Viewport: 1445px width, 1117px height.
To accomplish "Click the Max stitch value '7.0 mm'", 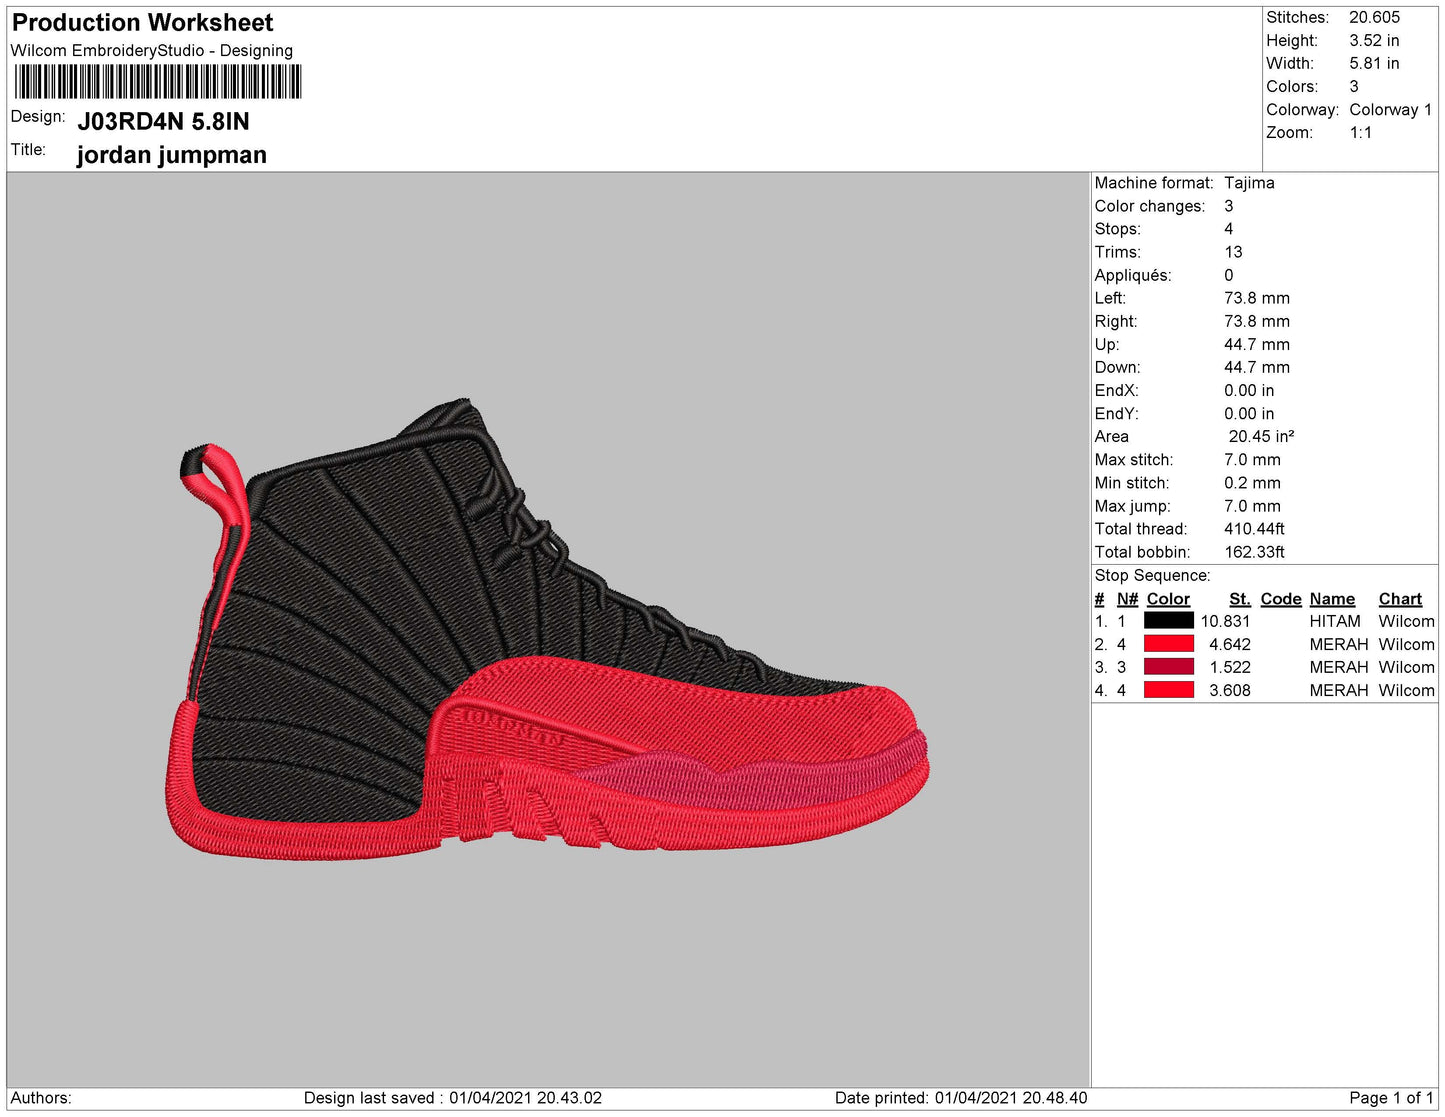I will click(1252, 460).
